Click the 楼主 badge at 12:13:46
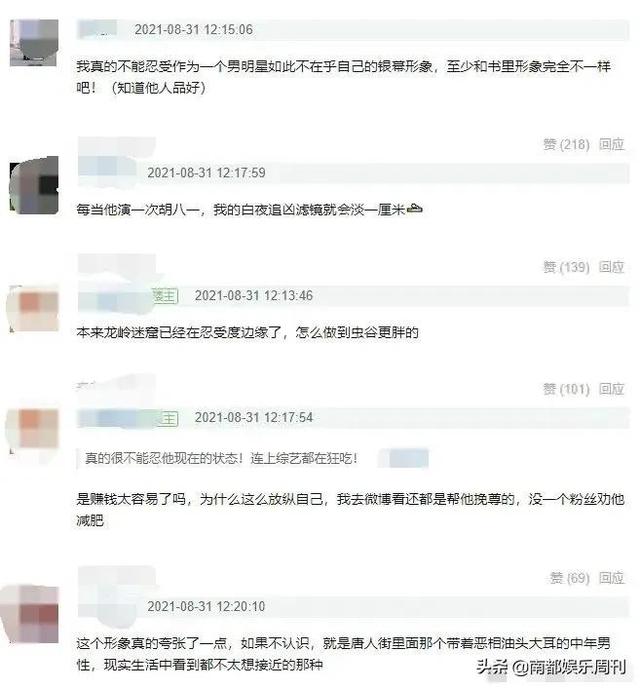Image resolution: width=640 pixels, height=689 pixels. point(165,296)
